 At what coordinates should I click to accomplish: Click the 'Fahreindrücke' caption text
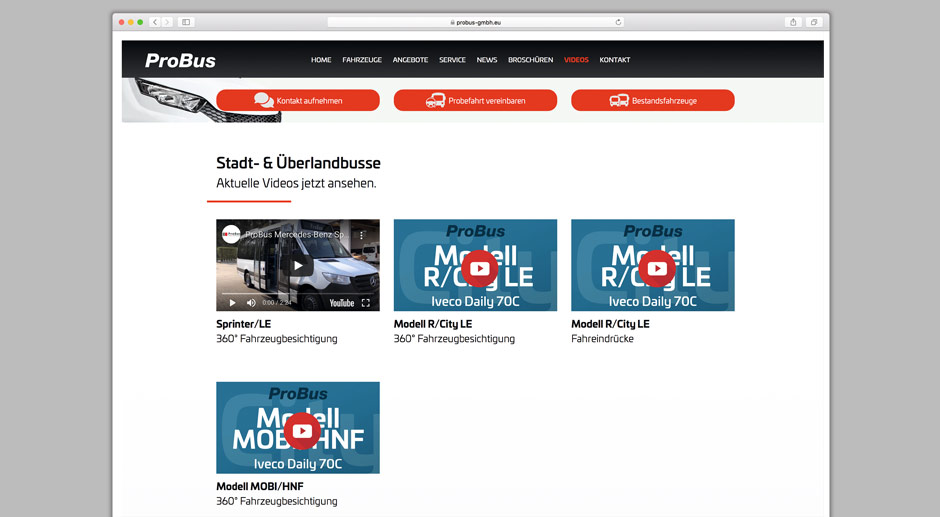pos(602,339)
